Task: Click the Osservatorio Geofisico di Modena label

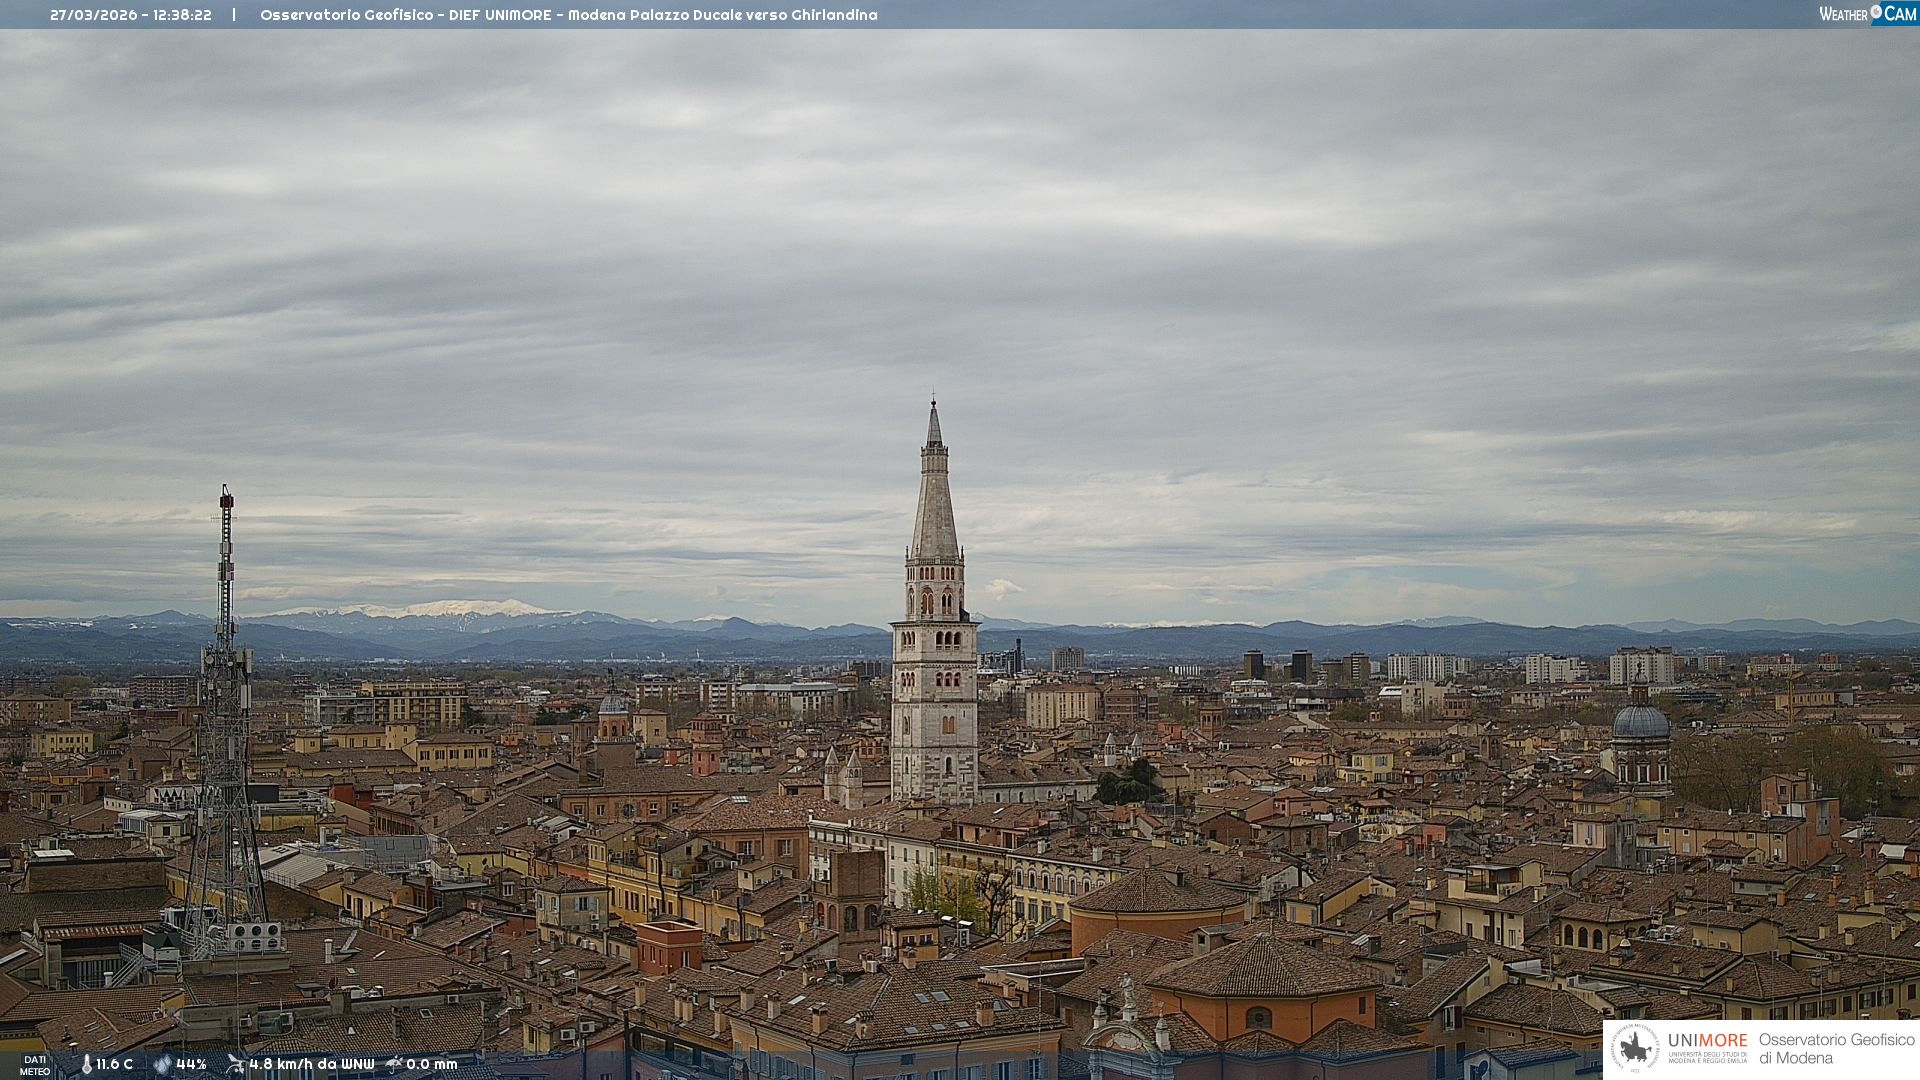Action: pyautogui.click(x=1836, y=1048)
